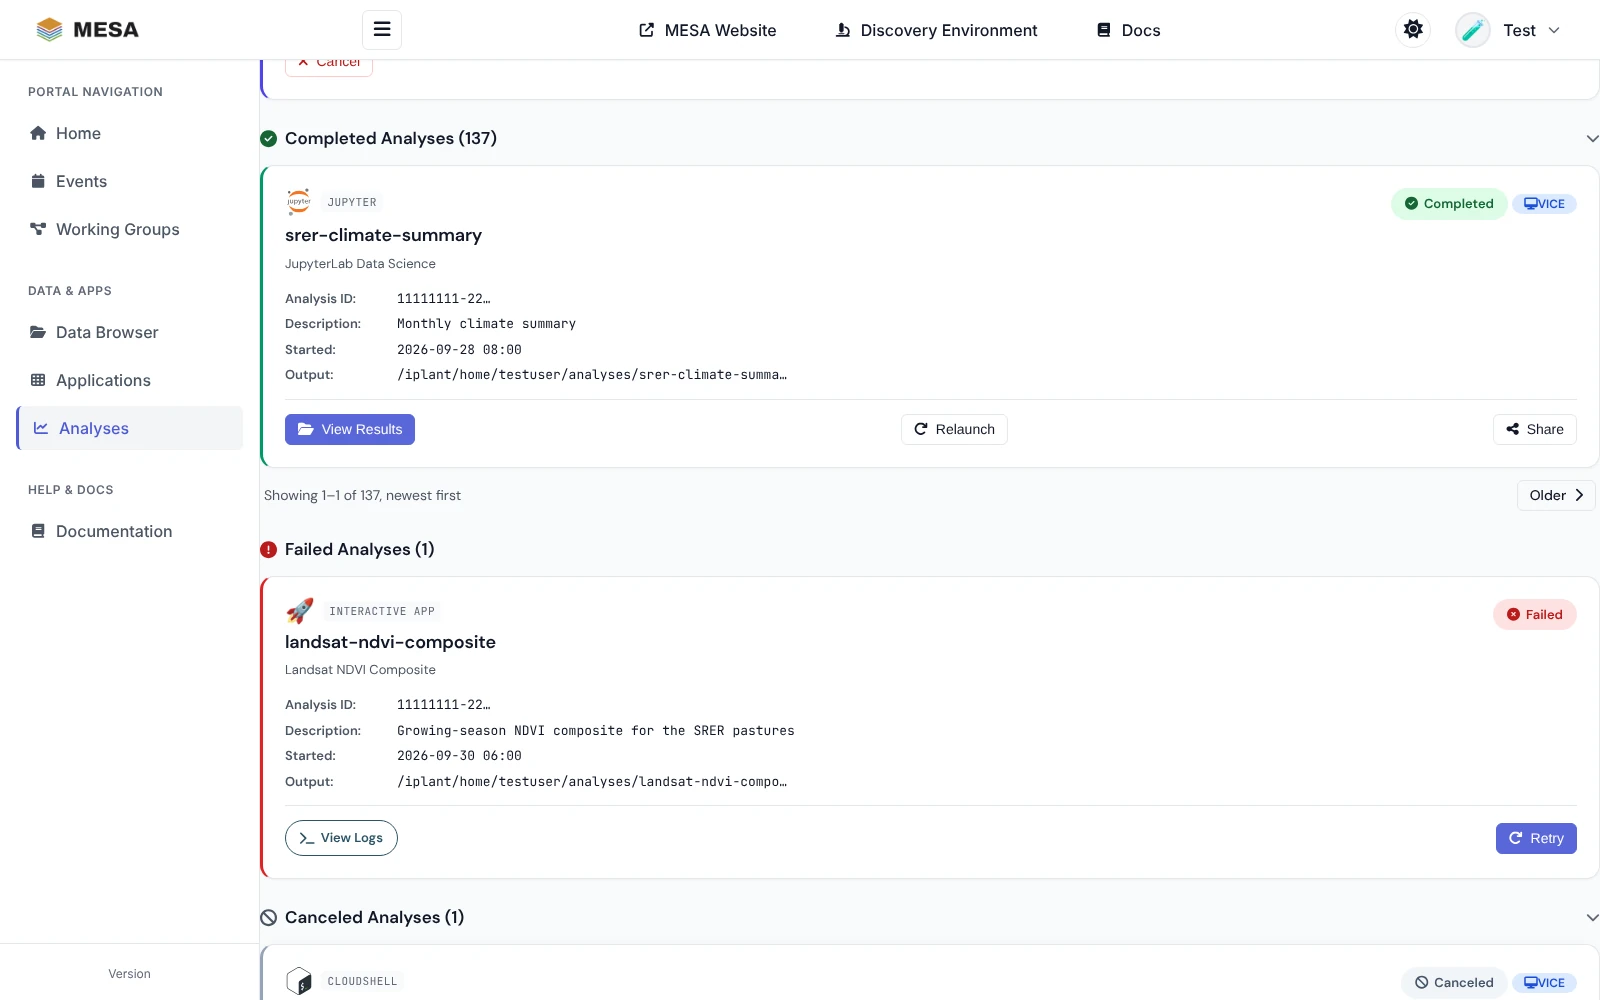Image resolution: width=1600 pixels, height=1000 pixels.
Task: Click the Version label in sidebar footer
Action: 130,974
